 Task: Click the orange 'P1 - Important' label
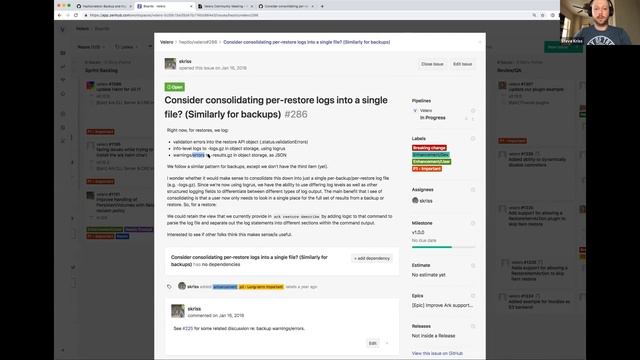[427, 169]
